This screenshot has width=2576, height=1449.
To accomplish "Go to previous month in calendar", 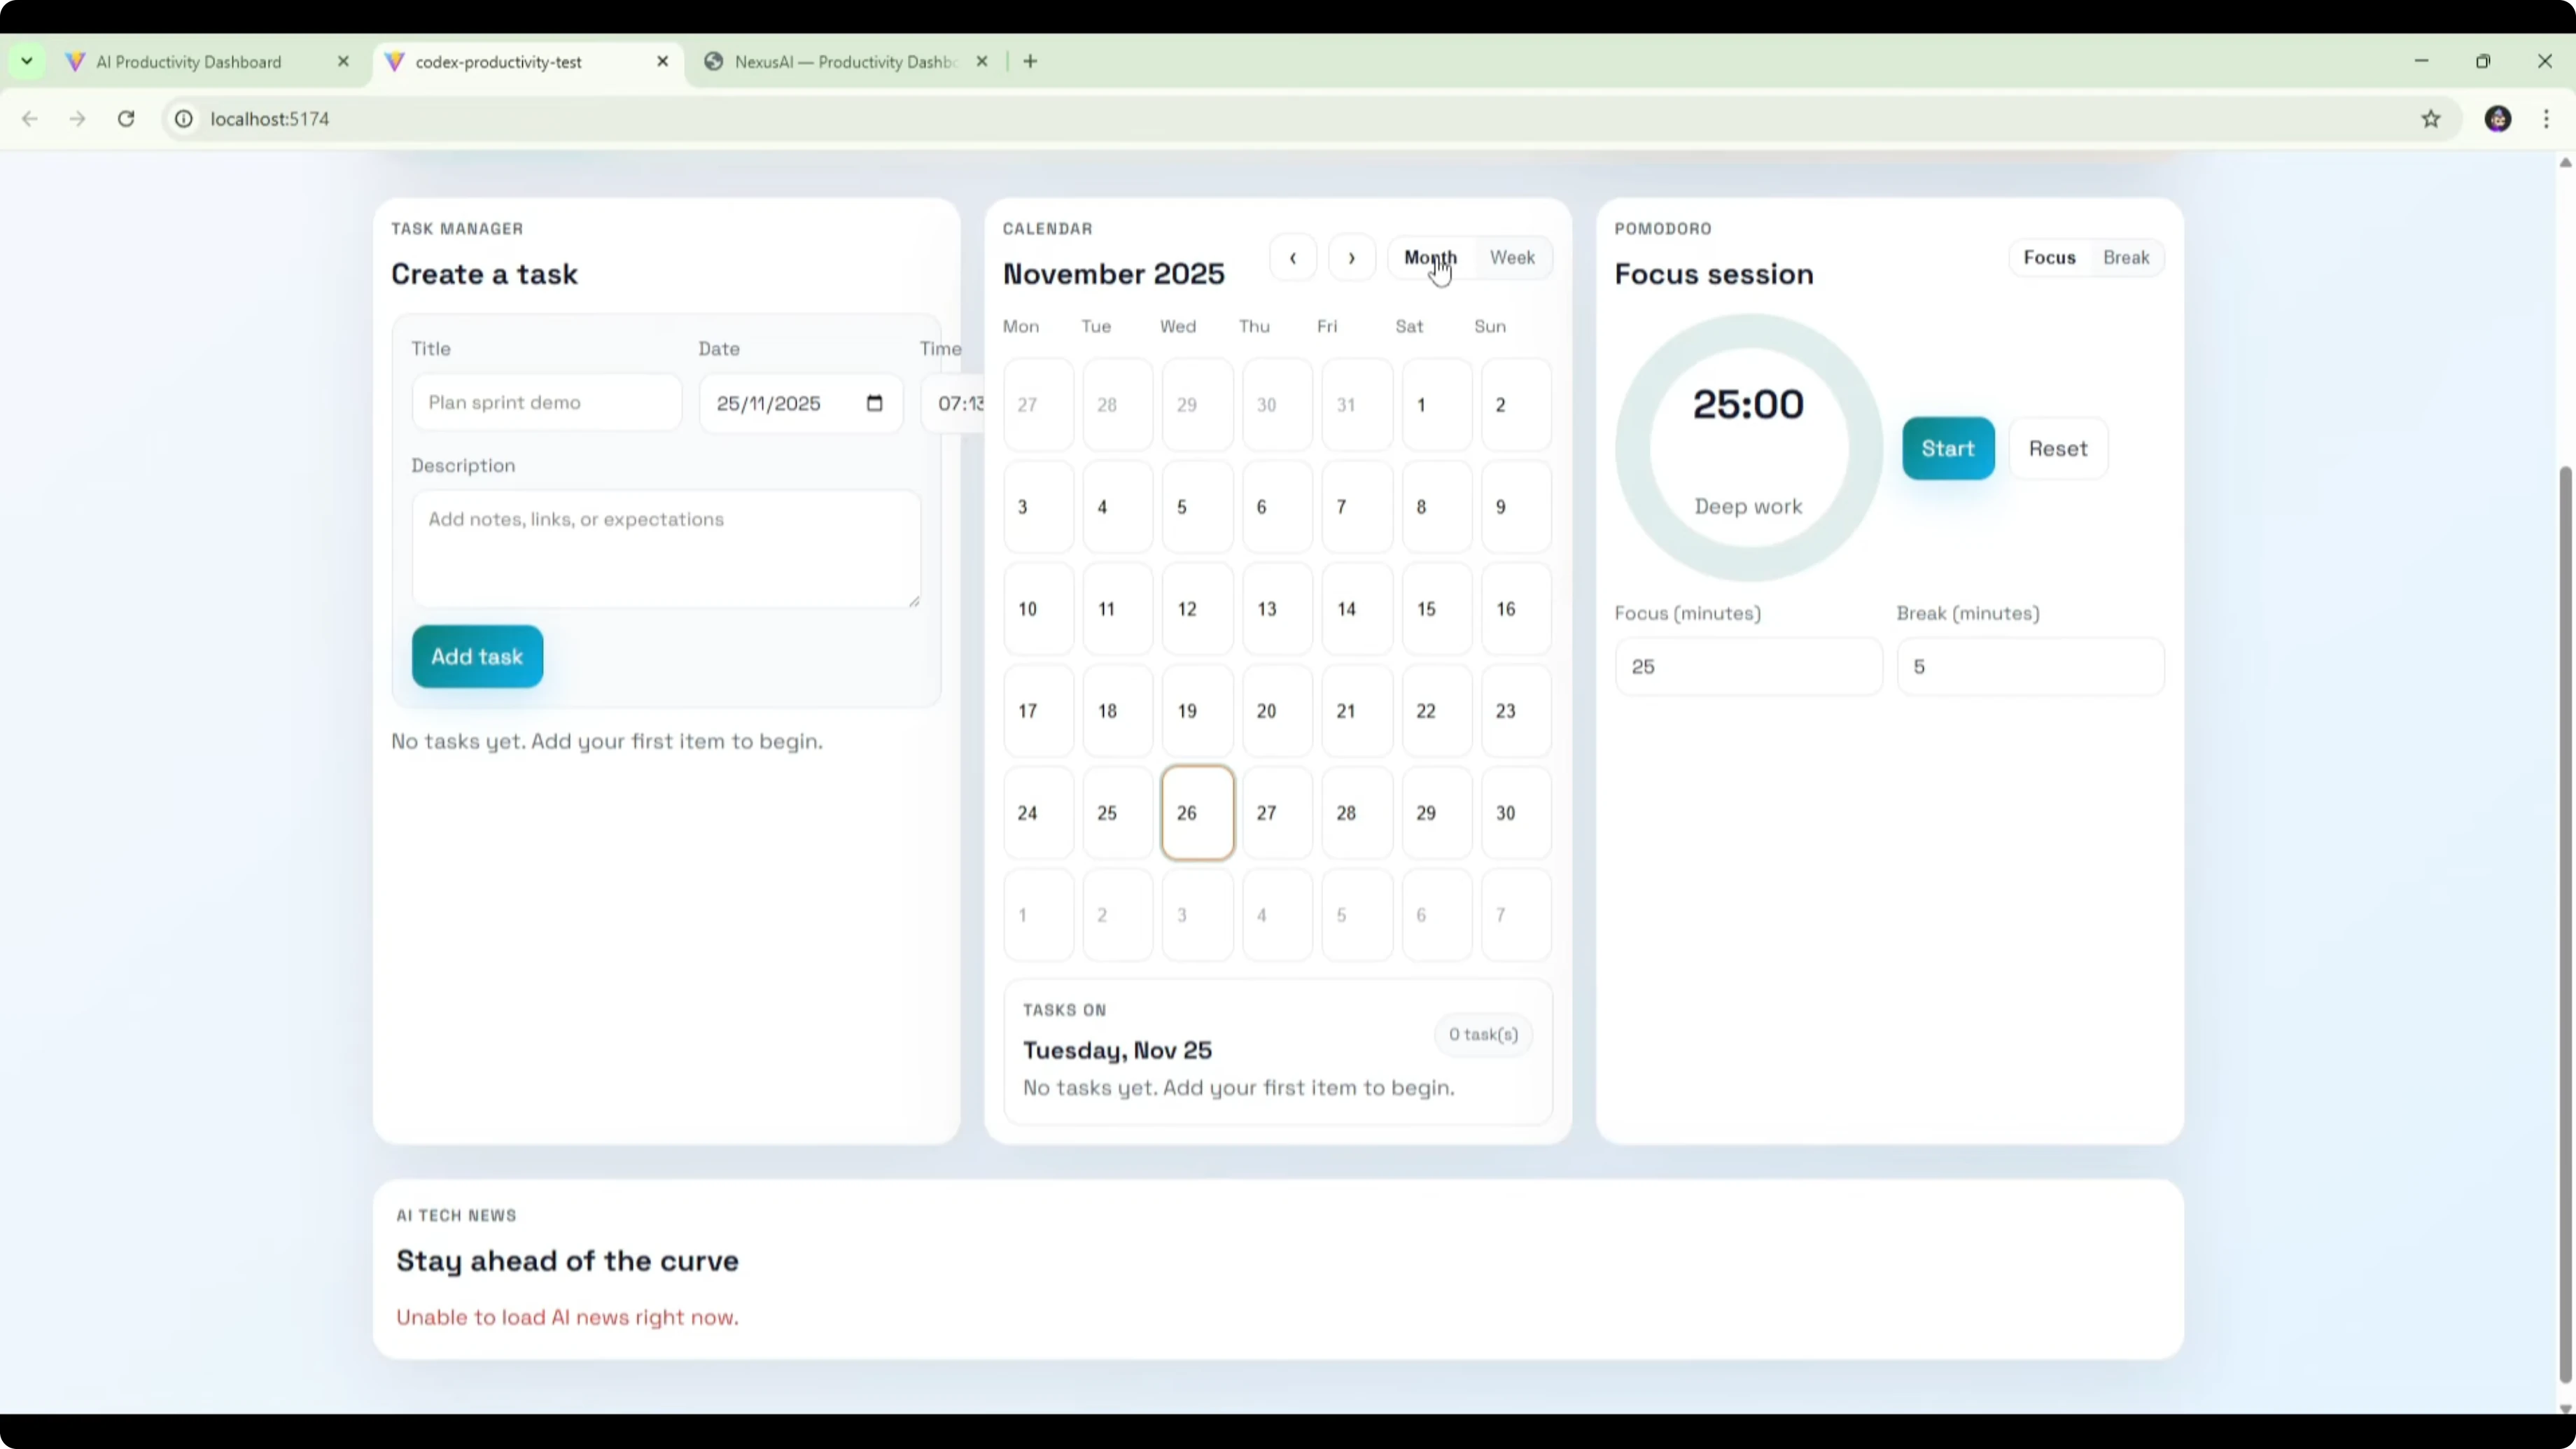I will point(1292,259).
